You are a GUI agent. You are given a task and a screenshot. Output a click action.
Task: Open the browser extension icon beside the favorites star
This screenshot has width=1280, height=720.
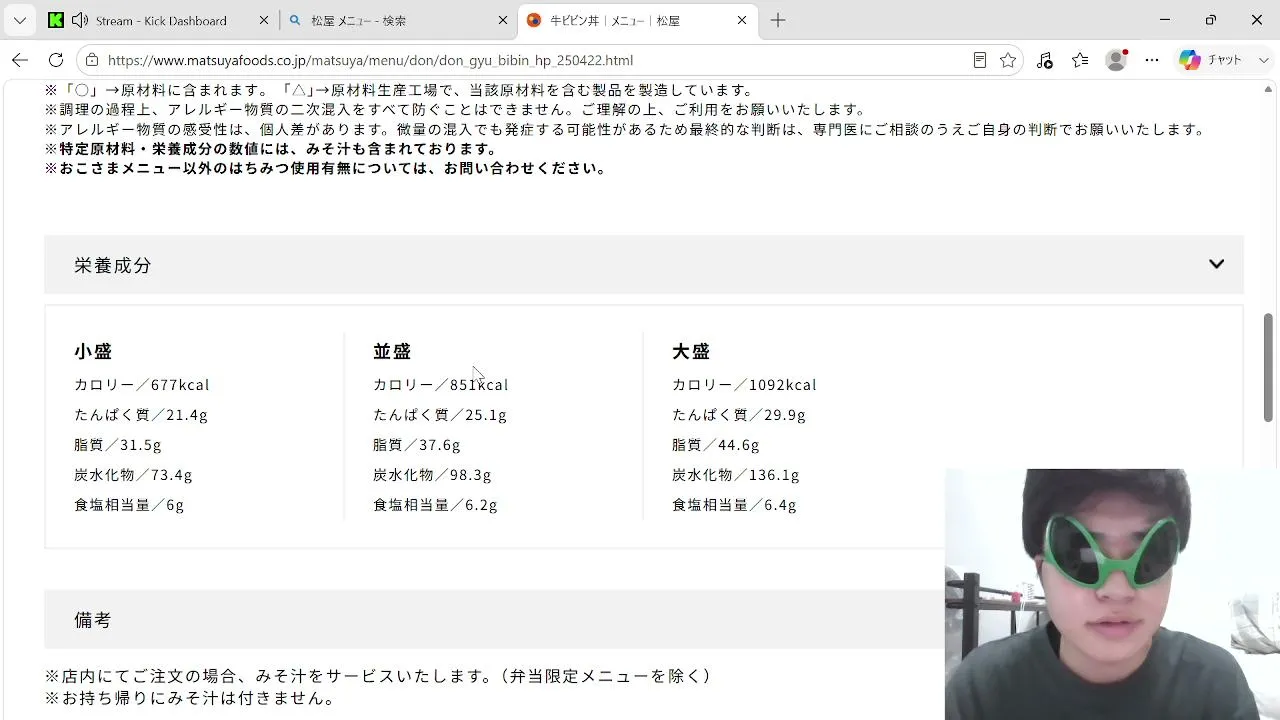1045,60
